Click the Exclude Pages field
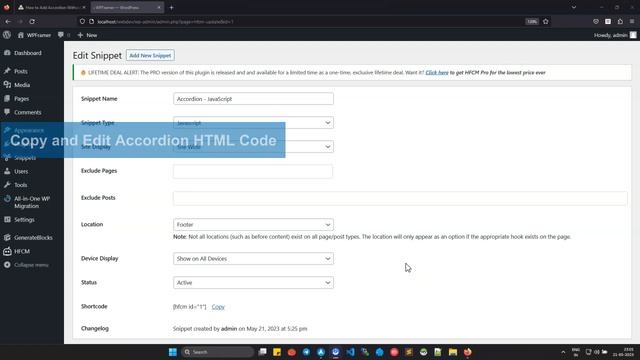 [x=253, y=171]
